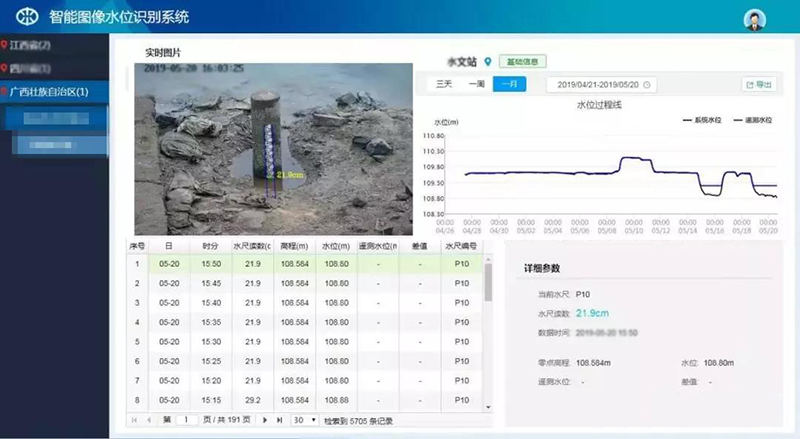The image size is (800, 439).
Task: Select the 一周 time range tab
Action: pos(476,84)
